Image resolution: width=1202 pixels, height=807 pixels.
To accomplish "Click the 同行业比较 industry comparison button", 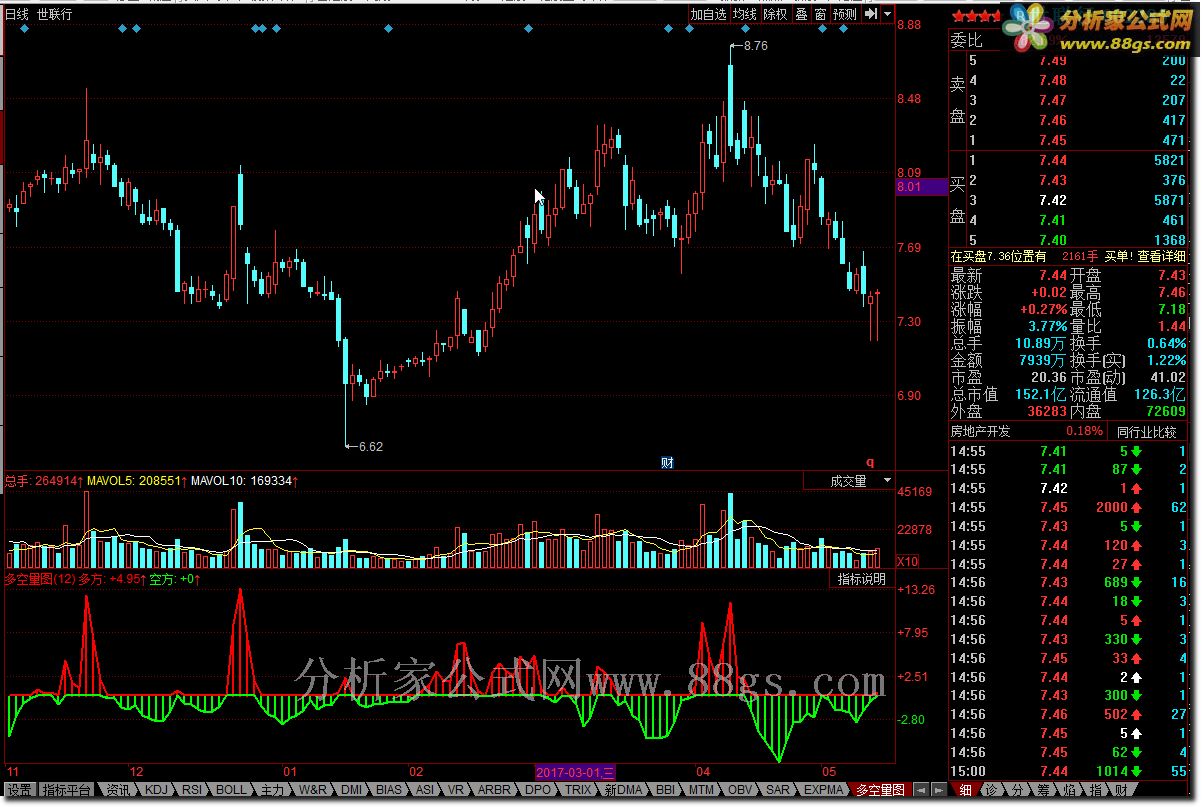I will click(1146, 431).
